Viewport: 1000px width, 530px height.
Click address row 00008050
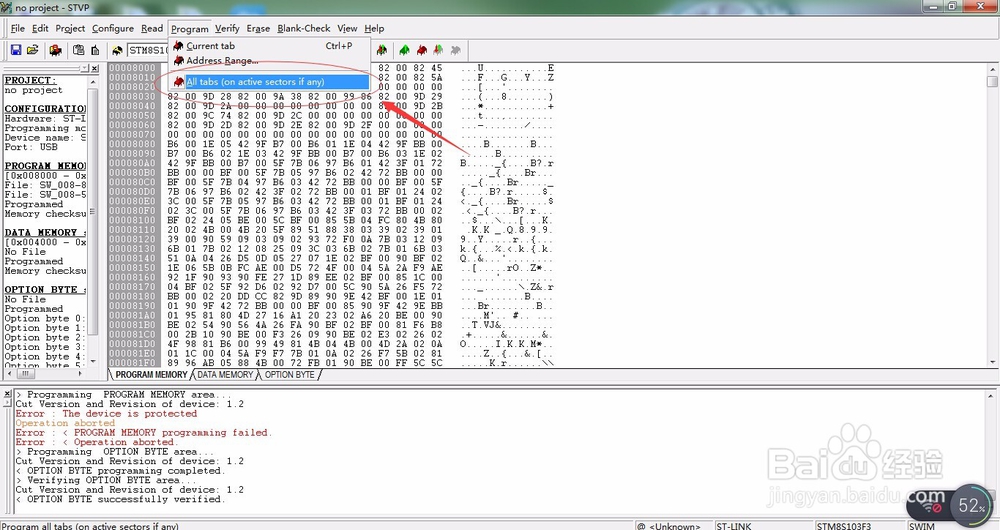tap(132, 115)
